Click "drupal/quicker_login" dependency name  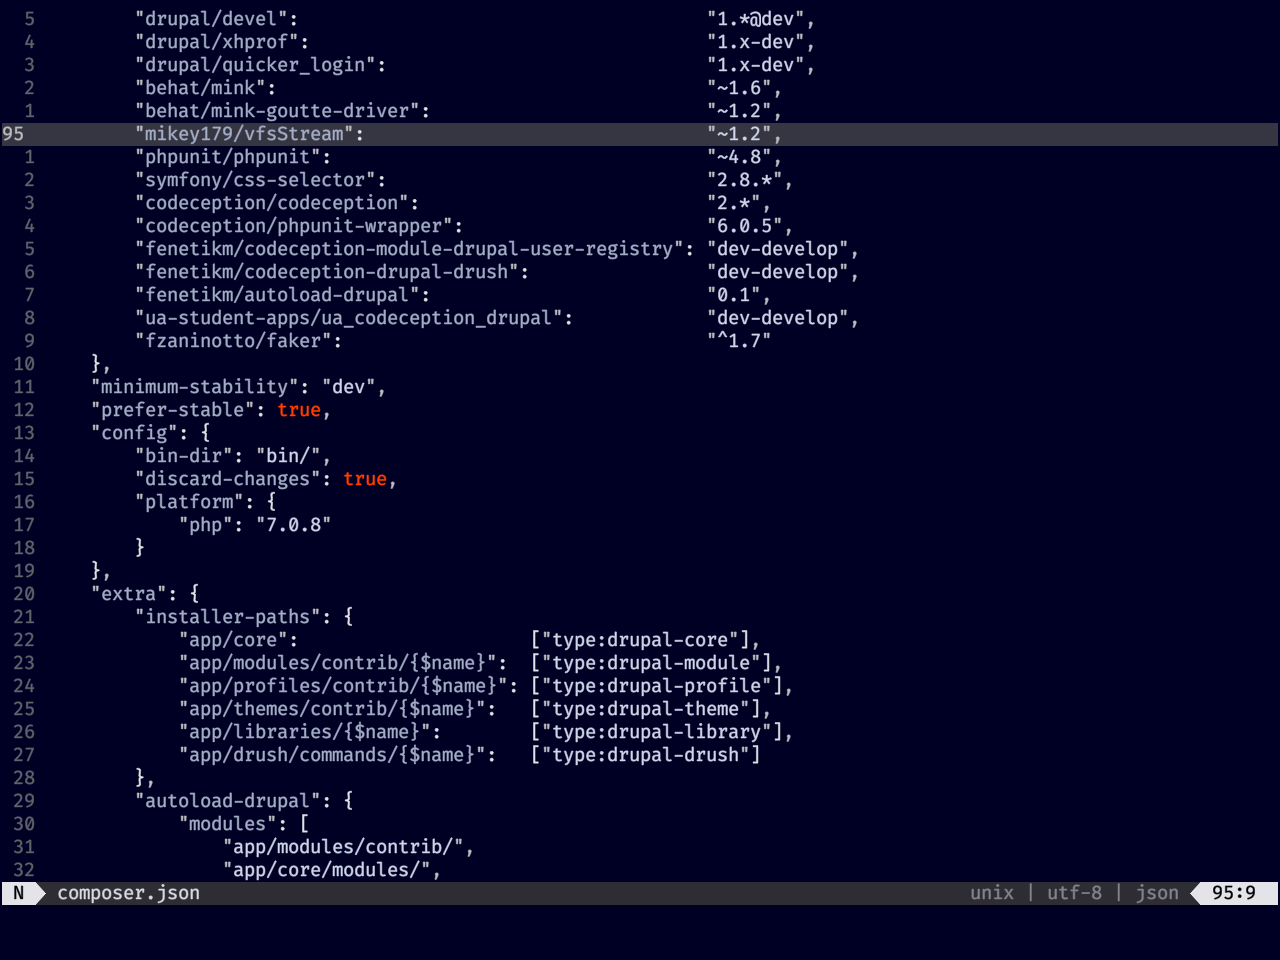tap(255, 65)
